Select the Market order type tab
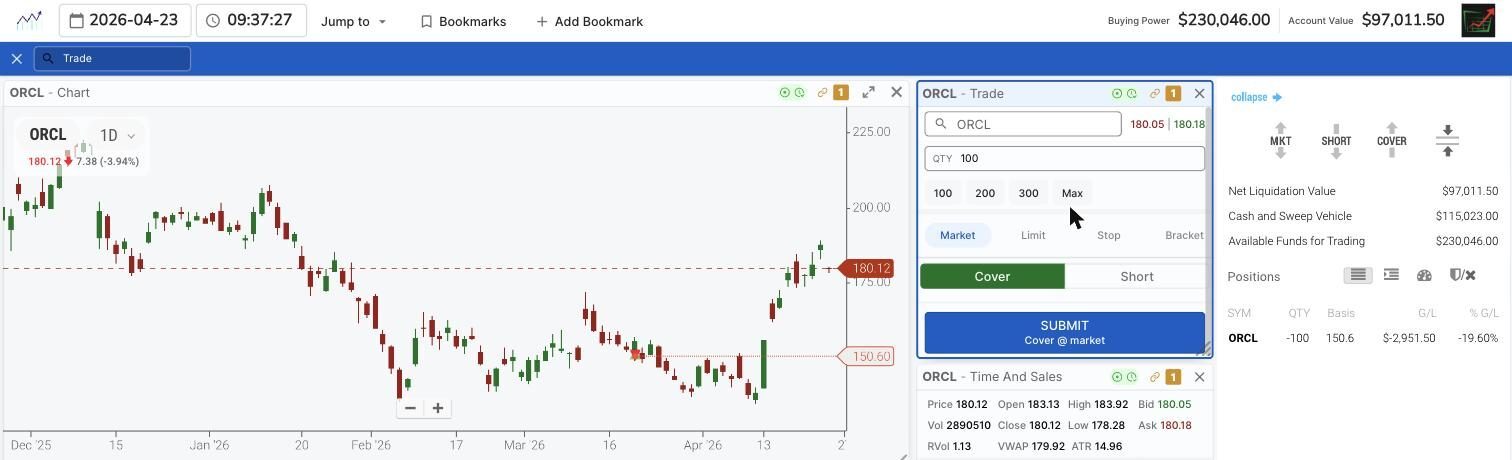1512x460 pixels. 957,235
